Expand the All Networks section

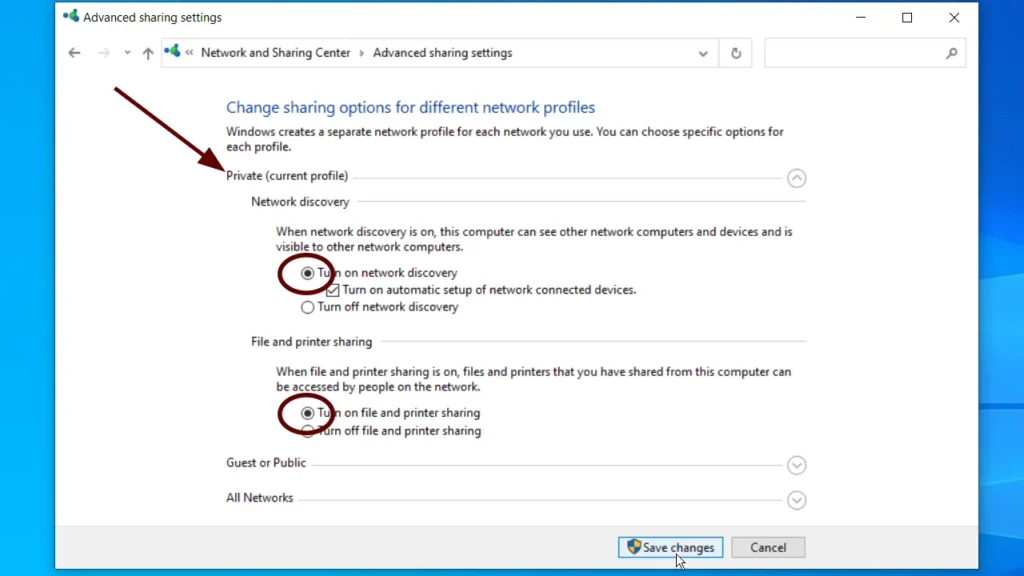click(x=796, y=500)
